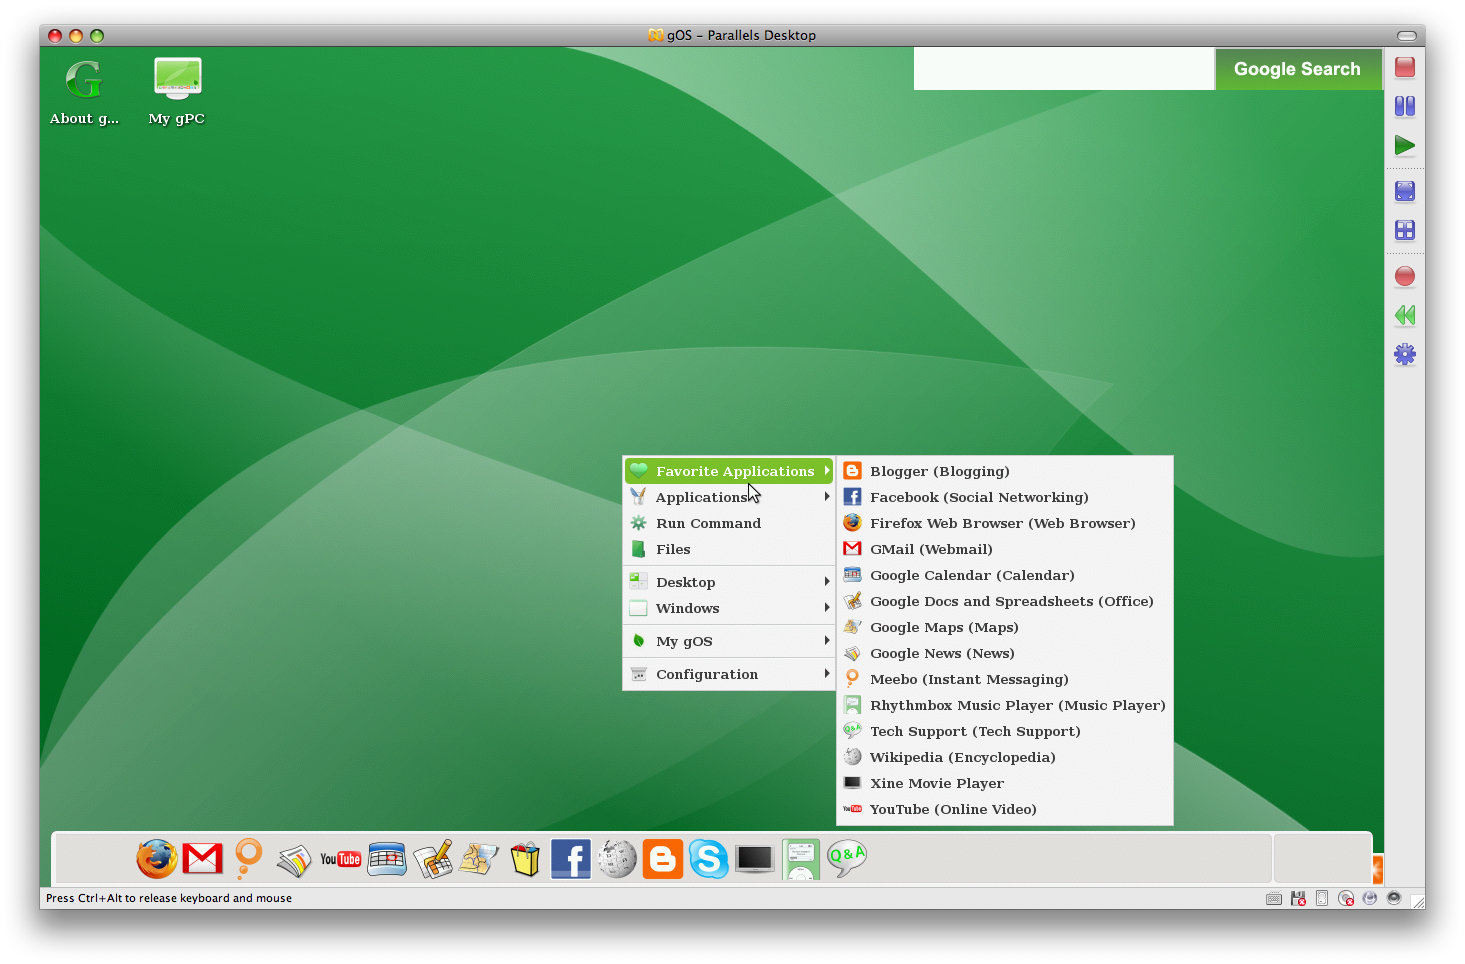Select YouTube (Online Video) entry

click(1004, 809)
